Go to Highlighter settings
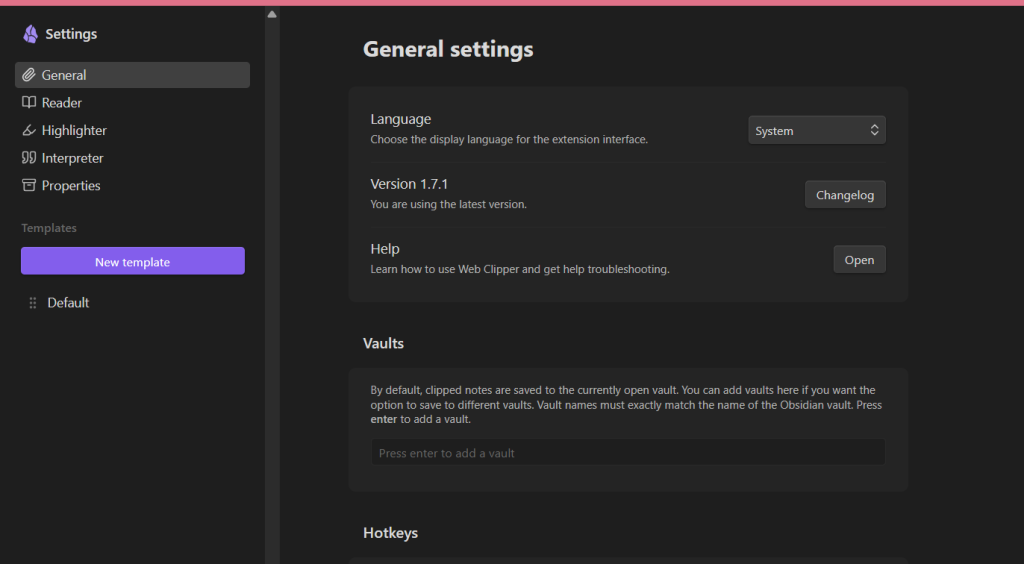 coord(133,131)
